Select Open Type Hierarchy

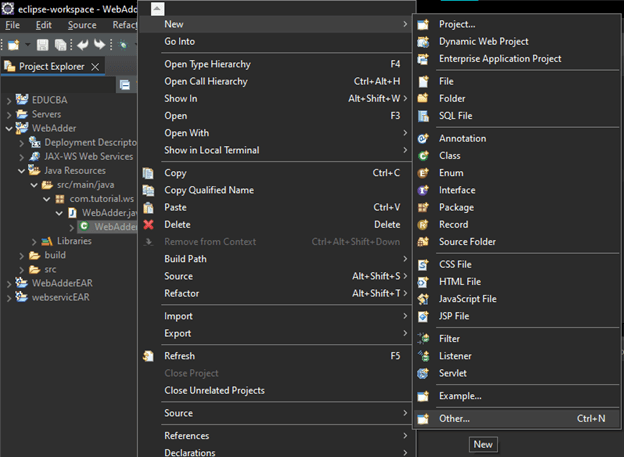(276, 64)
